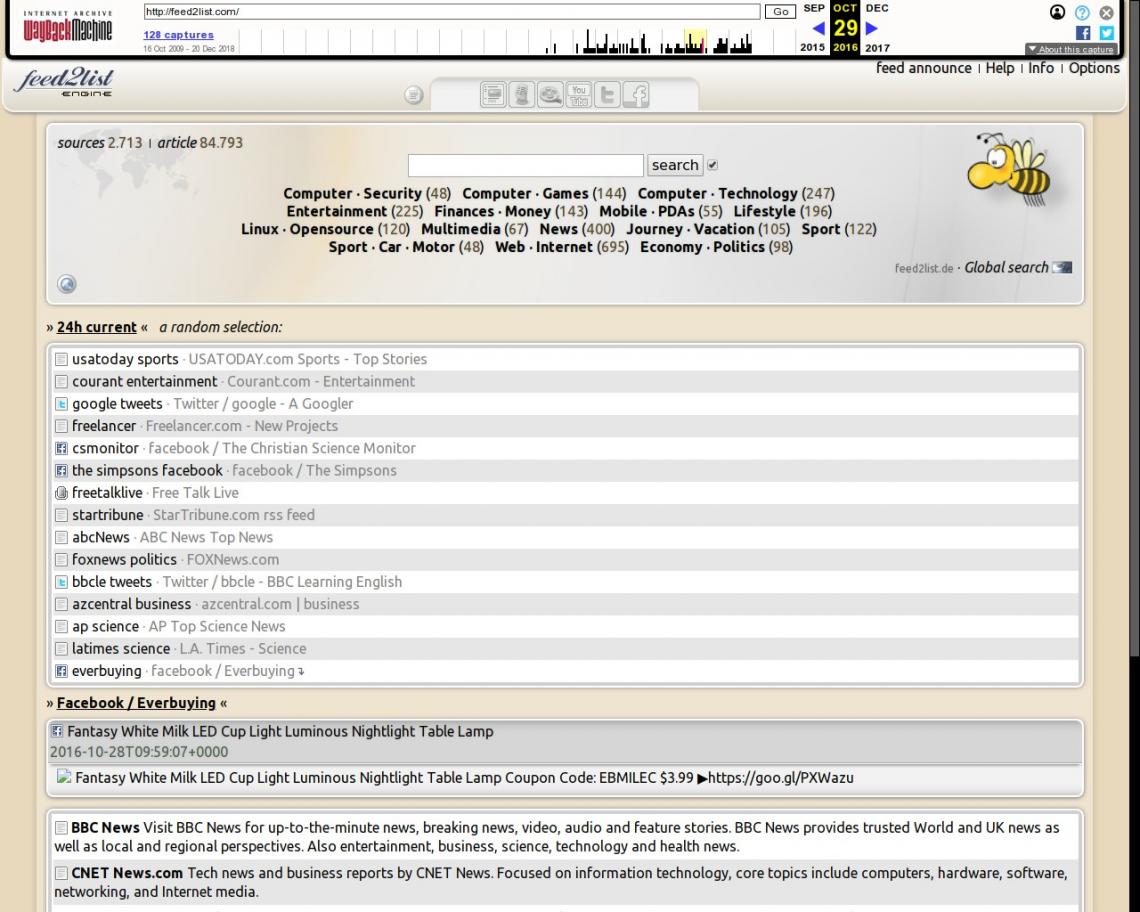This screenshot has width=1140, height=912.
Task: Click the round globe icon under categories
Action: (67, 284)
